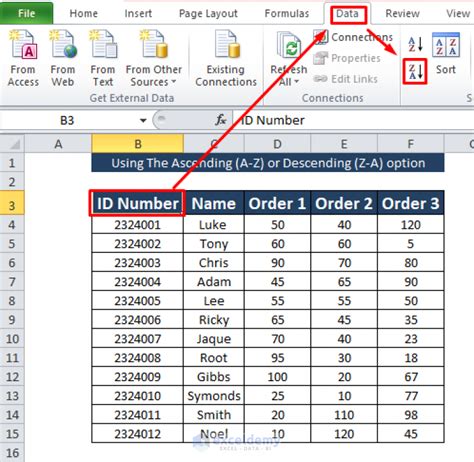Switch to the Page Layout tab
474x462 pixels.
[x=208, y=13]
